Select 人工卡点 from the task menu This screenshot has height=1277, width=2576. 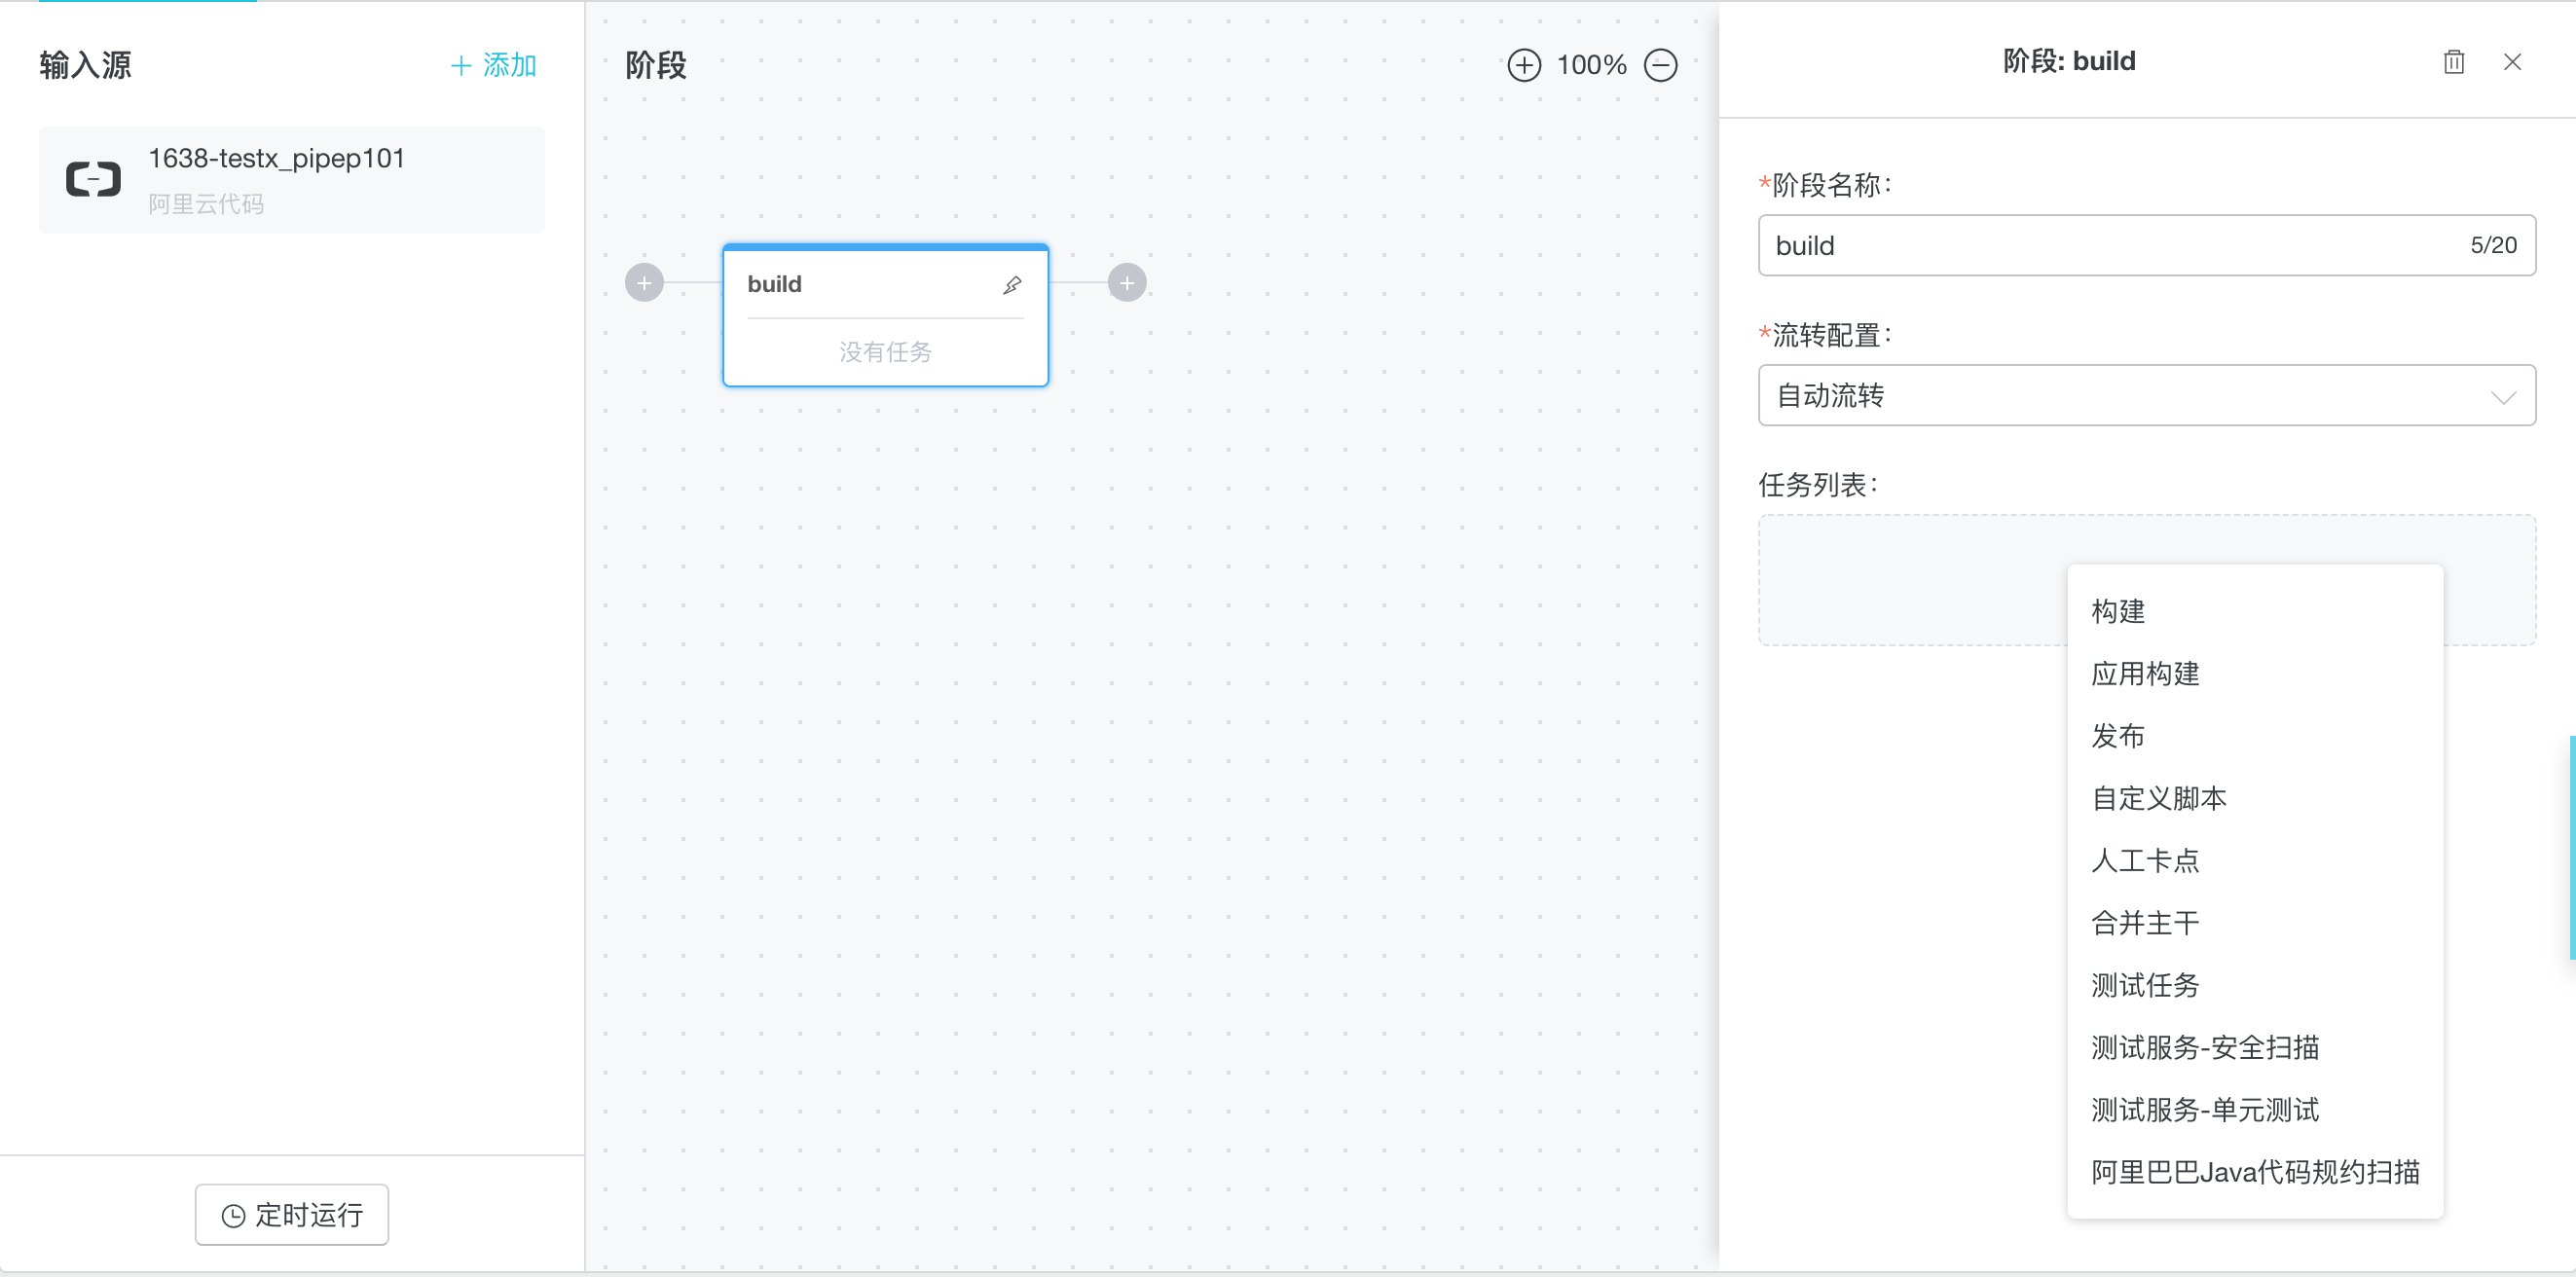(x=2255, y=860)
